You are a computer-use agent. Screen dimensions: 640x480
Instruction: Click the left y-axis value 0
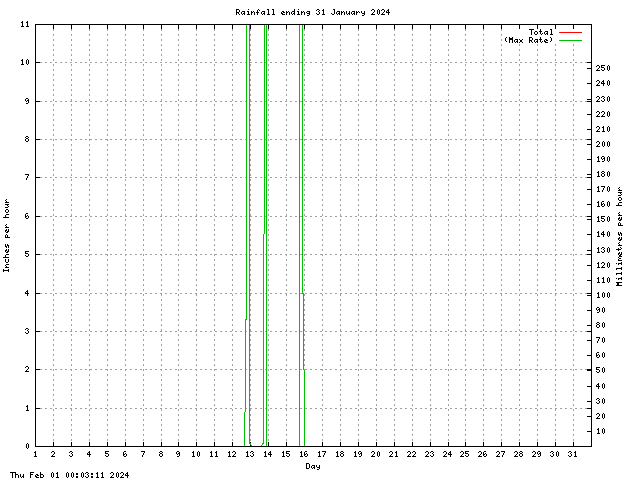click(27, 446)
